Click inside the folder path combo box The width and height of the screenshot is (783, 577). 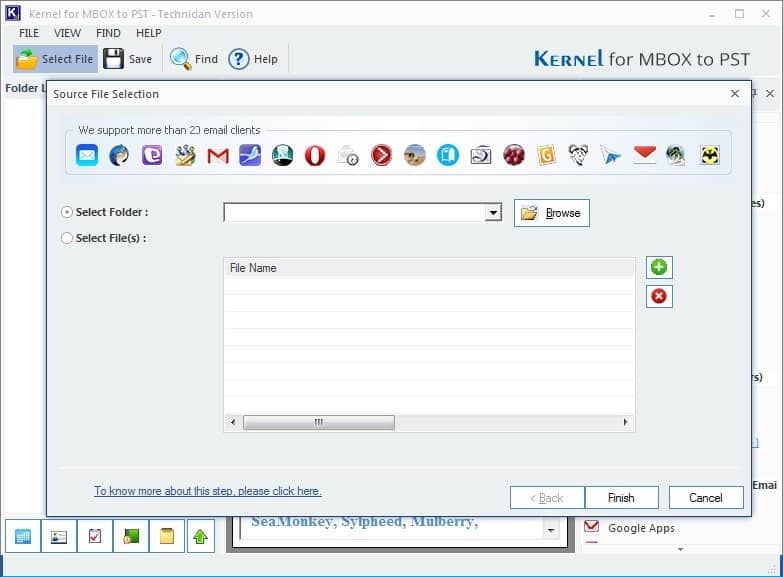coord(355,212)
